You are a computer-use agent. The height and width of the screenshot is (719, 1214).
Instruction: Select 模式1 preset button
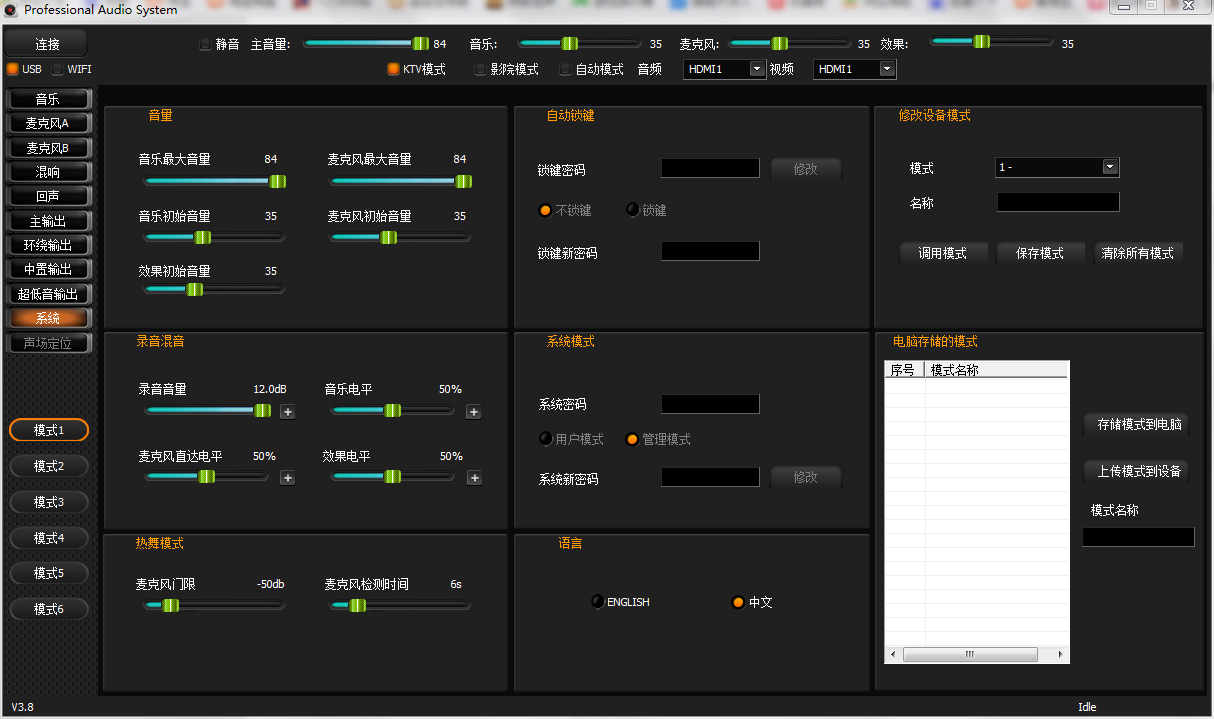[x=49, y=430]
